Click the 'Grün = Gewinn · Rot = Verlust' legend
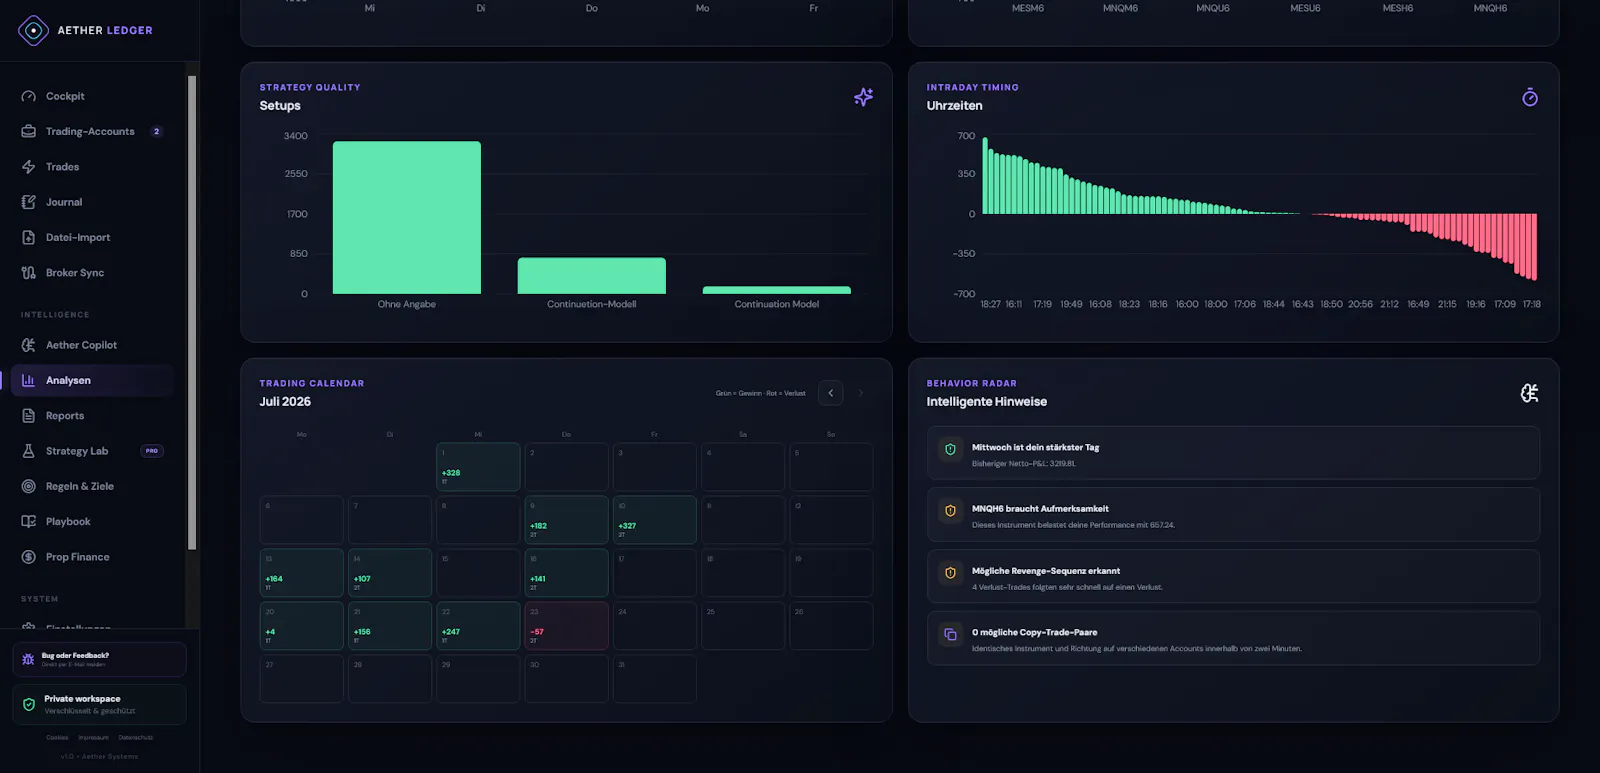The image size is (1600, 773). (760, 393)
